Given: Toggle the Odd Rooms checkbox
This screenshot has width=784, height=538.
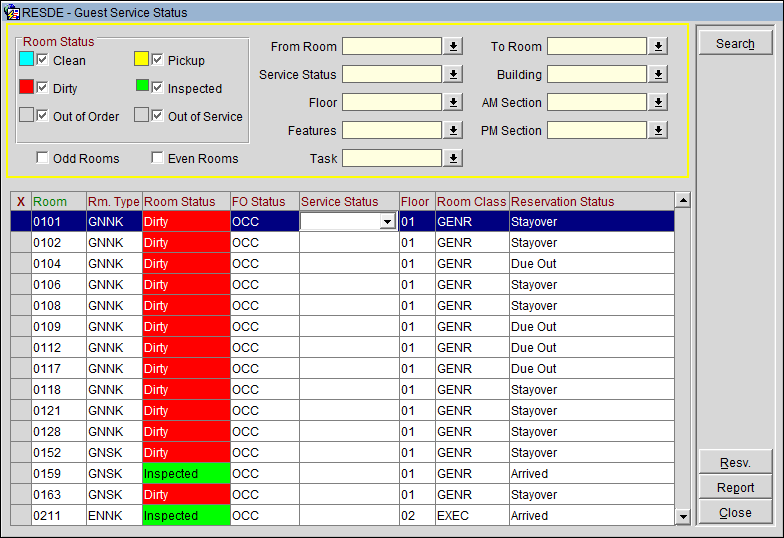Looking at the screenshot, I should [43, 158].
